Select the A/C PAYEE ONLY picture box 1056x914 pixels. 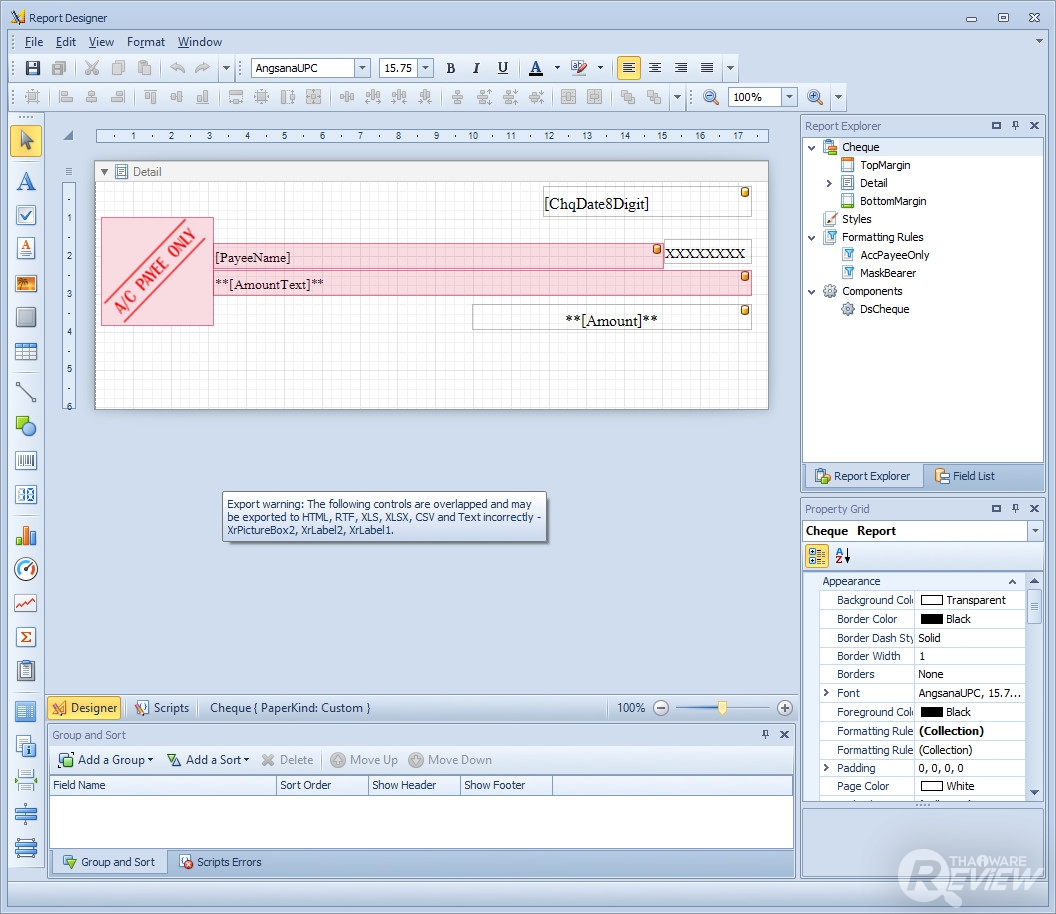tap(158, 271)
